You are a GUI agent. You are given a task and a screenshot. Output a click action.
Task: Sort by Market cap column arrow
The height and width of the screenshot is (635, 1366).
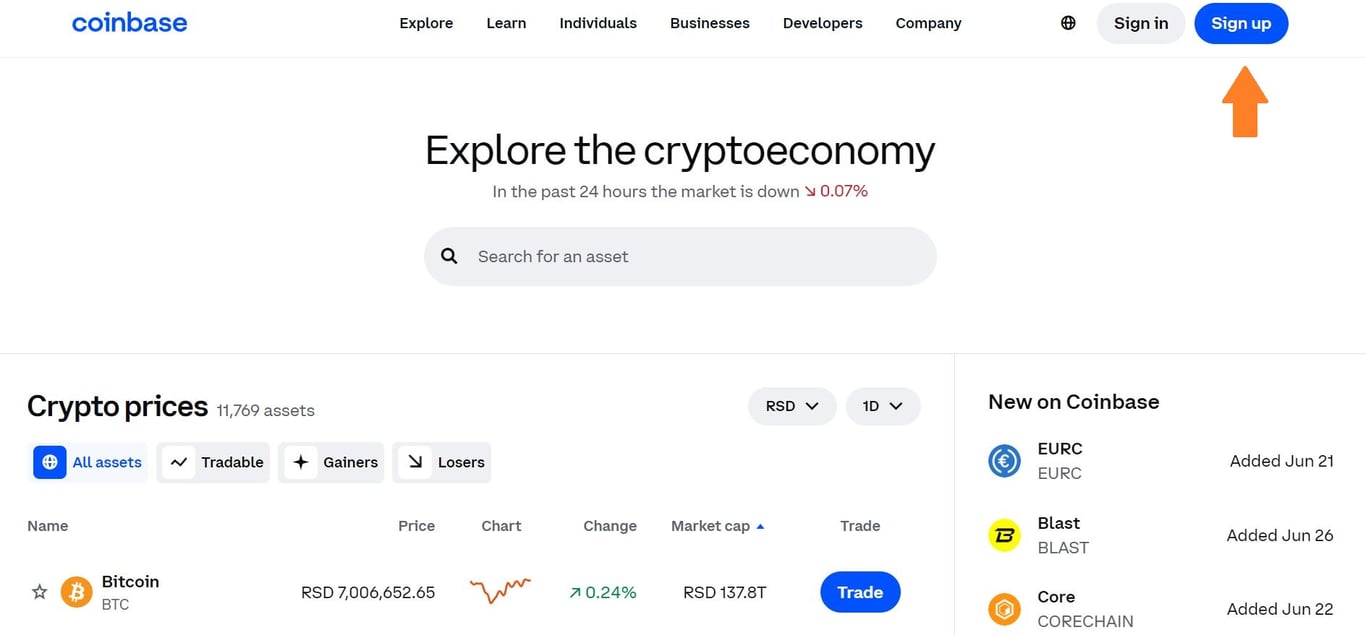click(x=759, y=525)
